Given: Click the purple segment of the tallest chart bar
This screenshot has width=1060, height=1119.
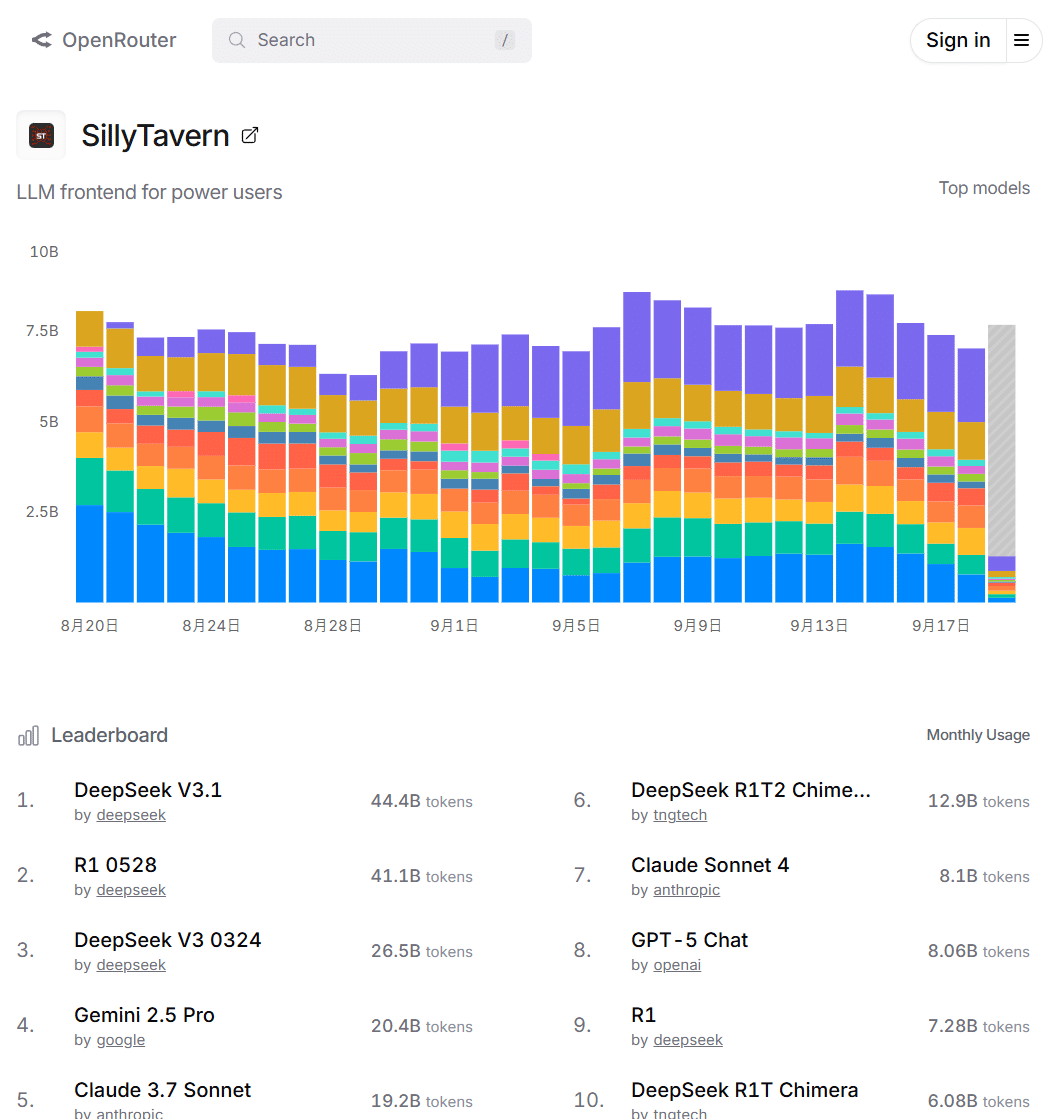Looking at the screenshot, I should [x=850, y=328].
